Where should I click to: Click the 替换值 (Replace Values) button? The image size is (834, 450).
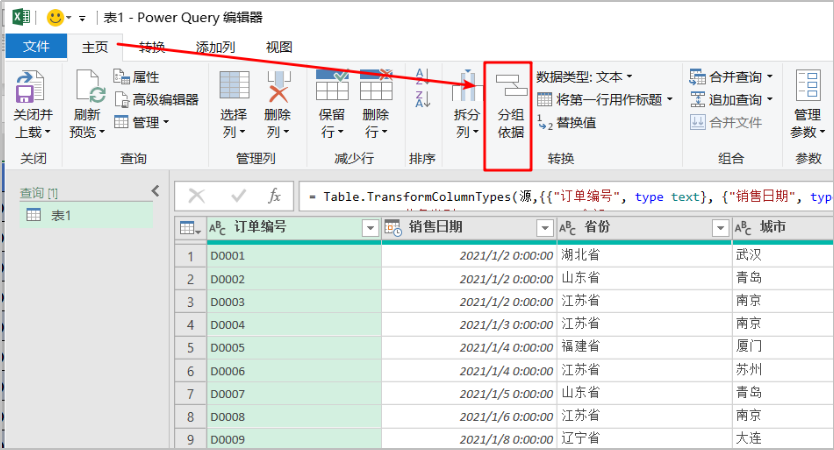click(567, 122)
